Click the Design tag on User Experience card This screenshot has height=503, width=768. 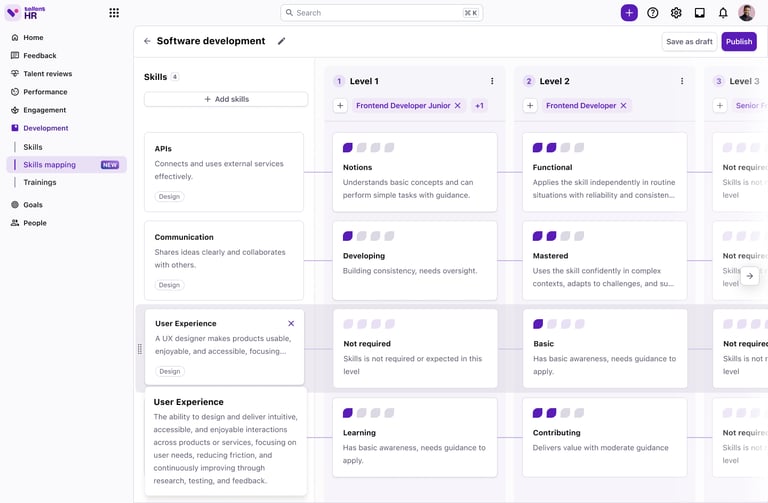170,371
